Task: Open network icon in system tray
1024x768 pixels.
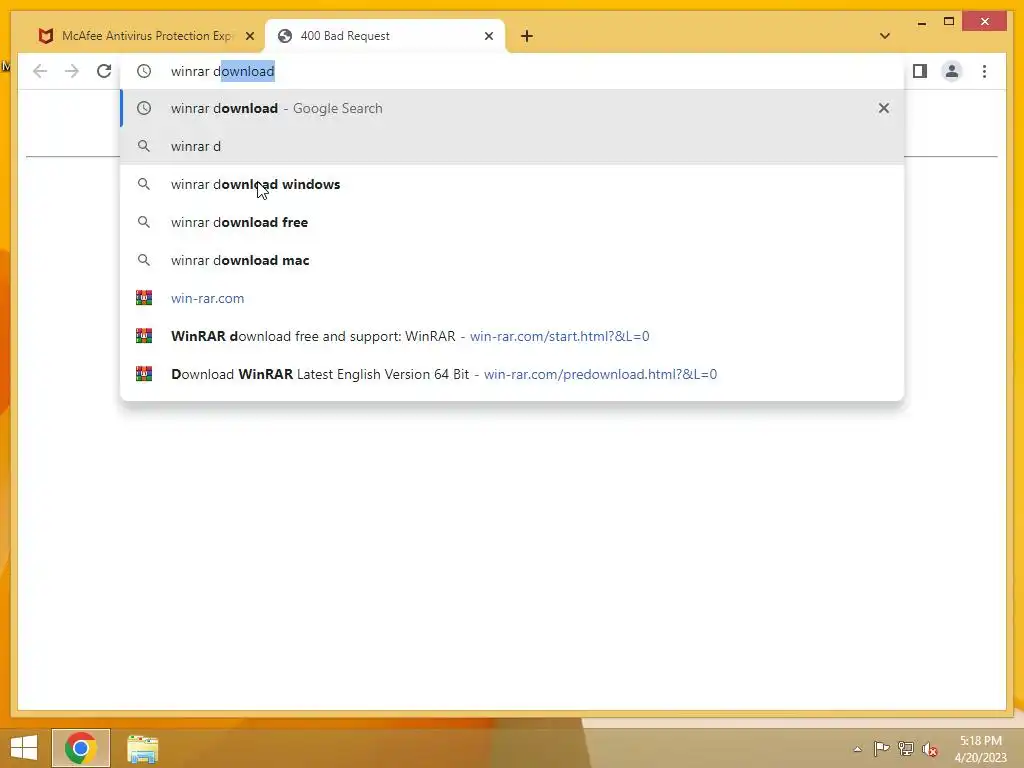Action: pyautogui.click(x=906, y=748)
